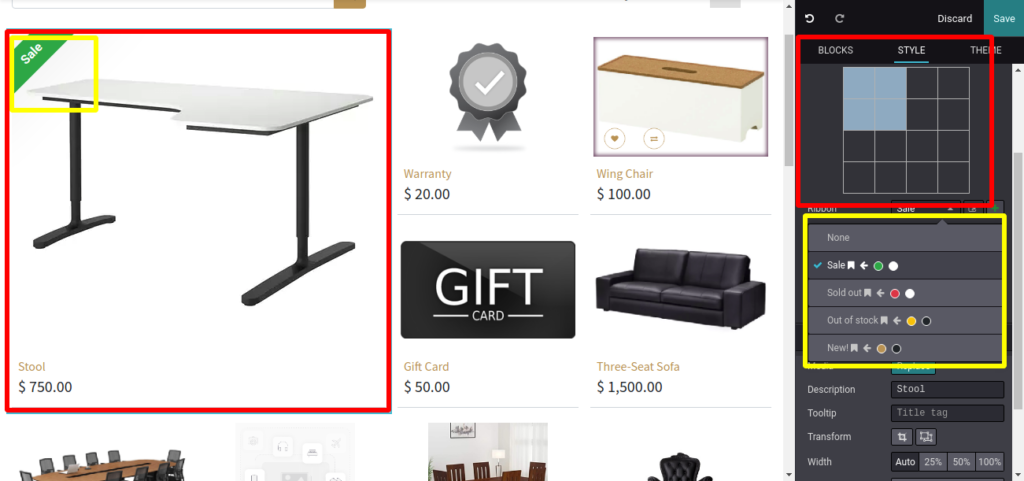Click the Discard button
This screenshot has height=481, width=1024.
[x=955, y=18]
